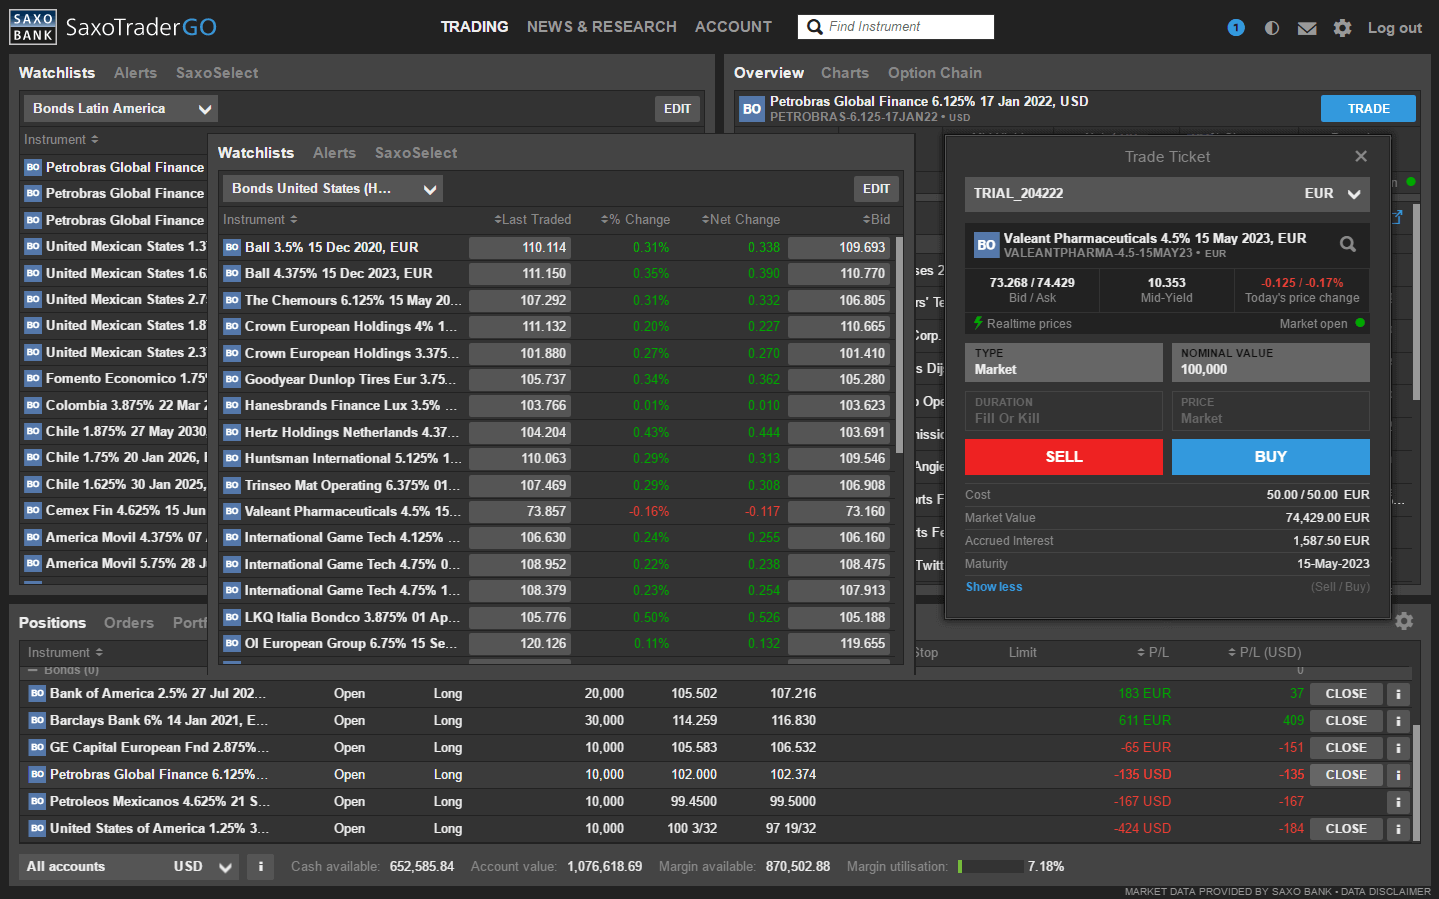Open Alerts tab in front watchlist panel
Image resolution: width=1439 pixels, height=899 pixels.
[x=334, y=153]
